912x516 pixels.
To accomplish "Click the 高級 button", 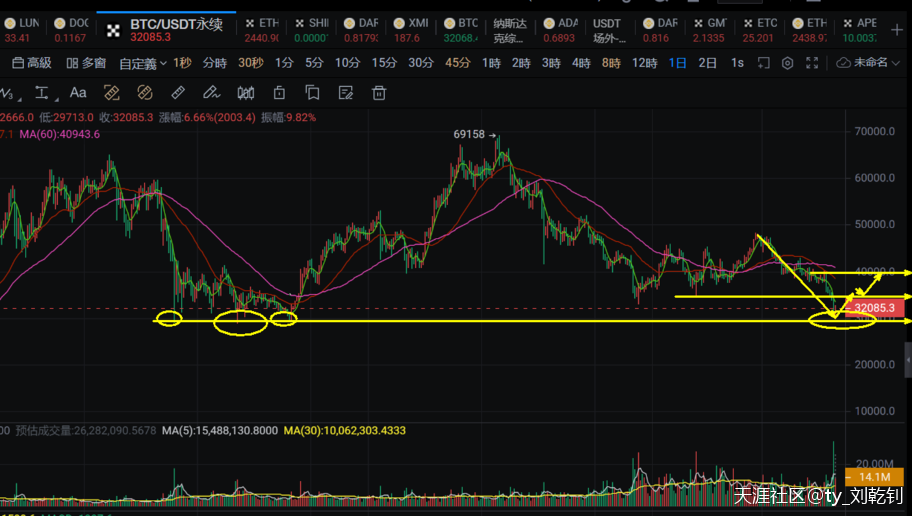I will (x=32, y=63).
